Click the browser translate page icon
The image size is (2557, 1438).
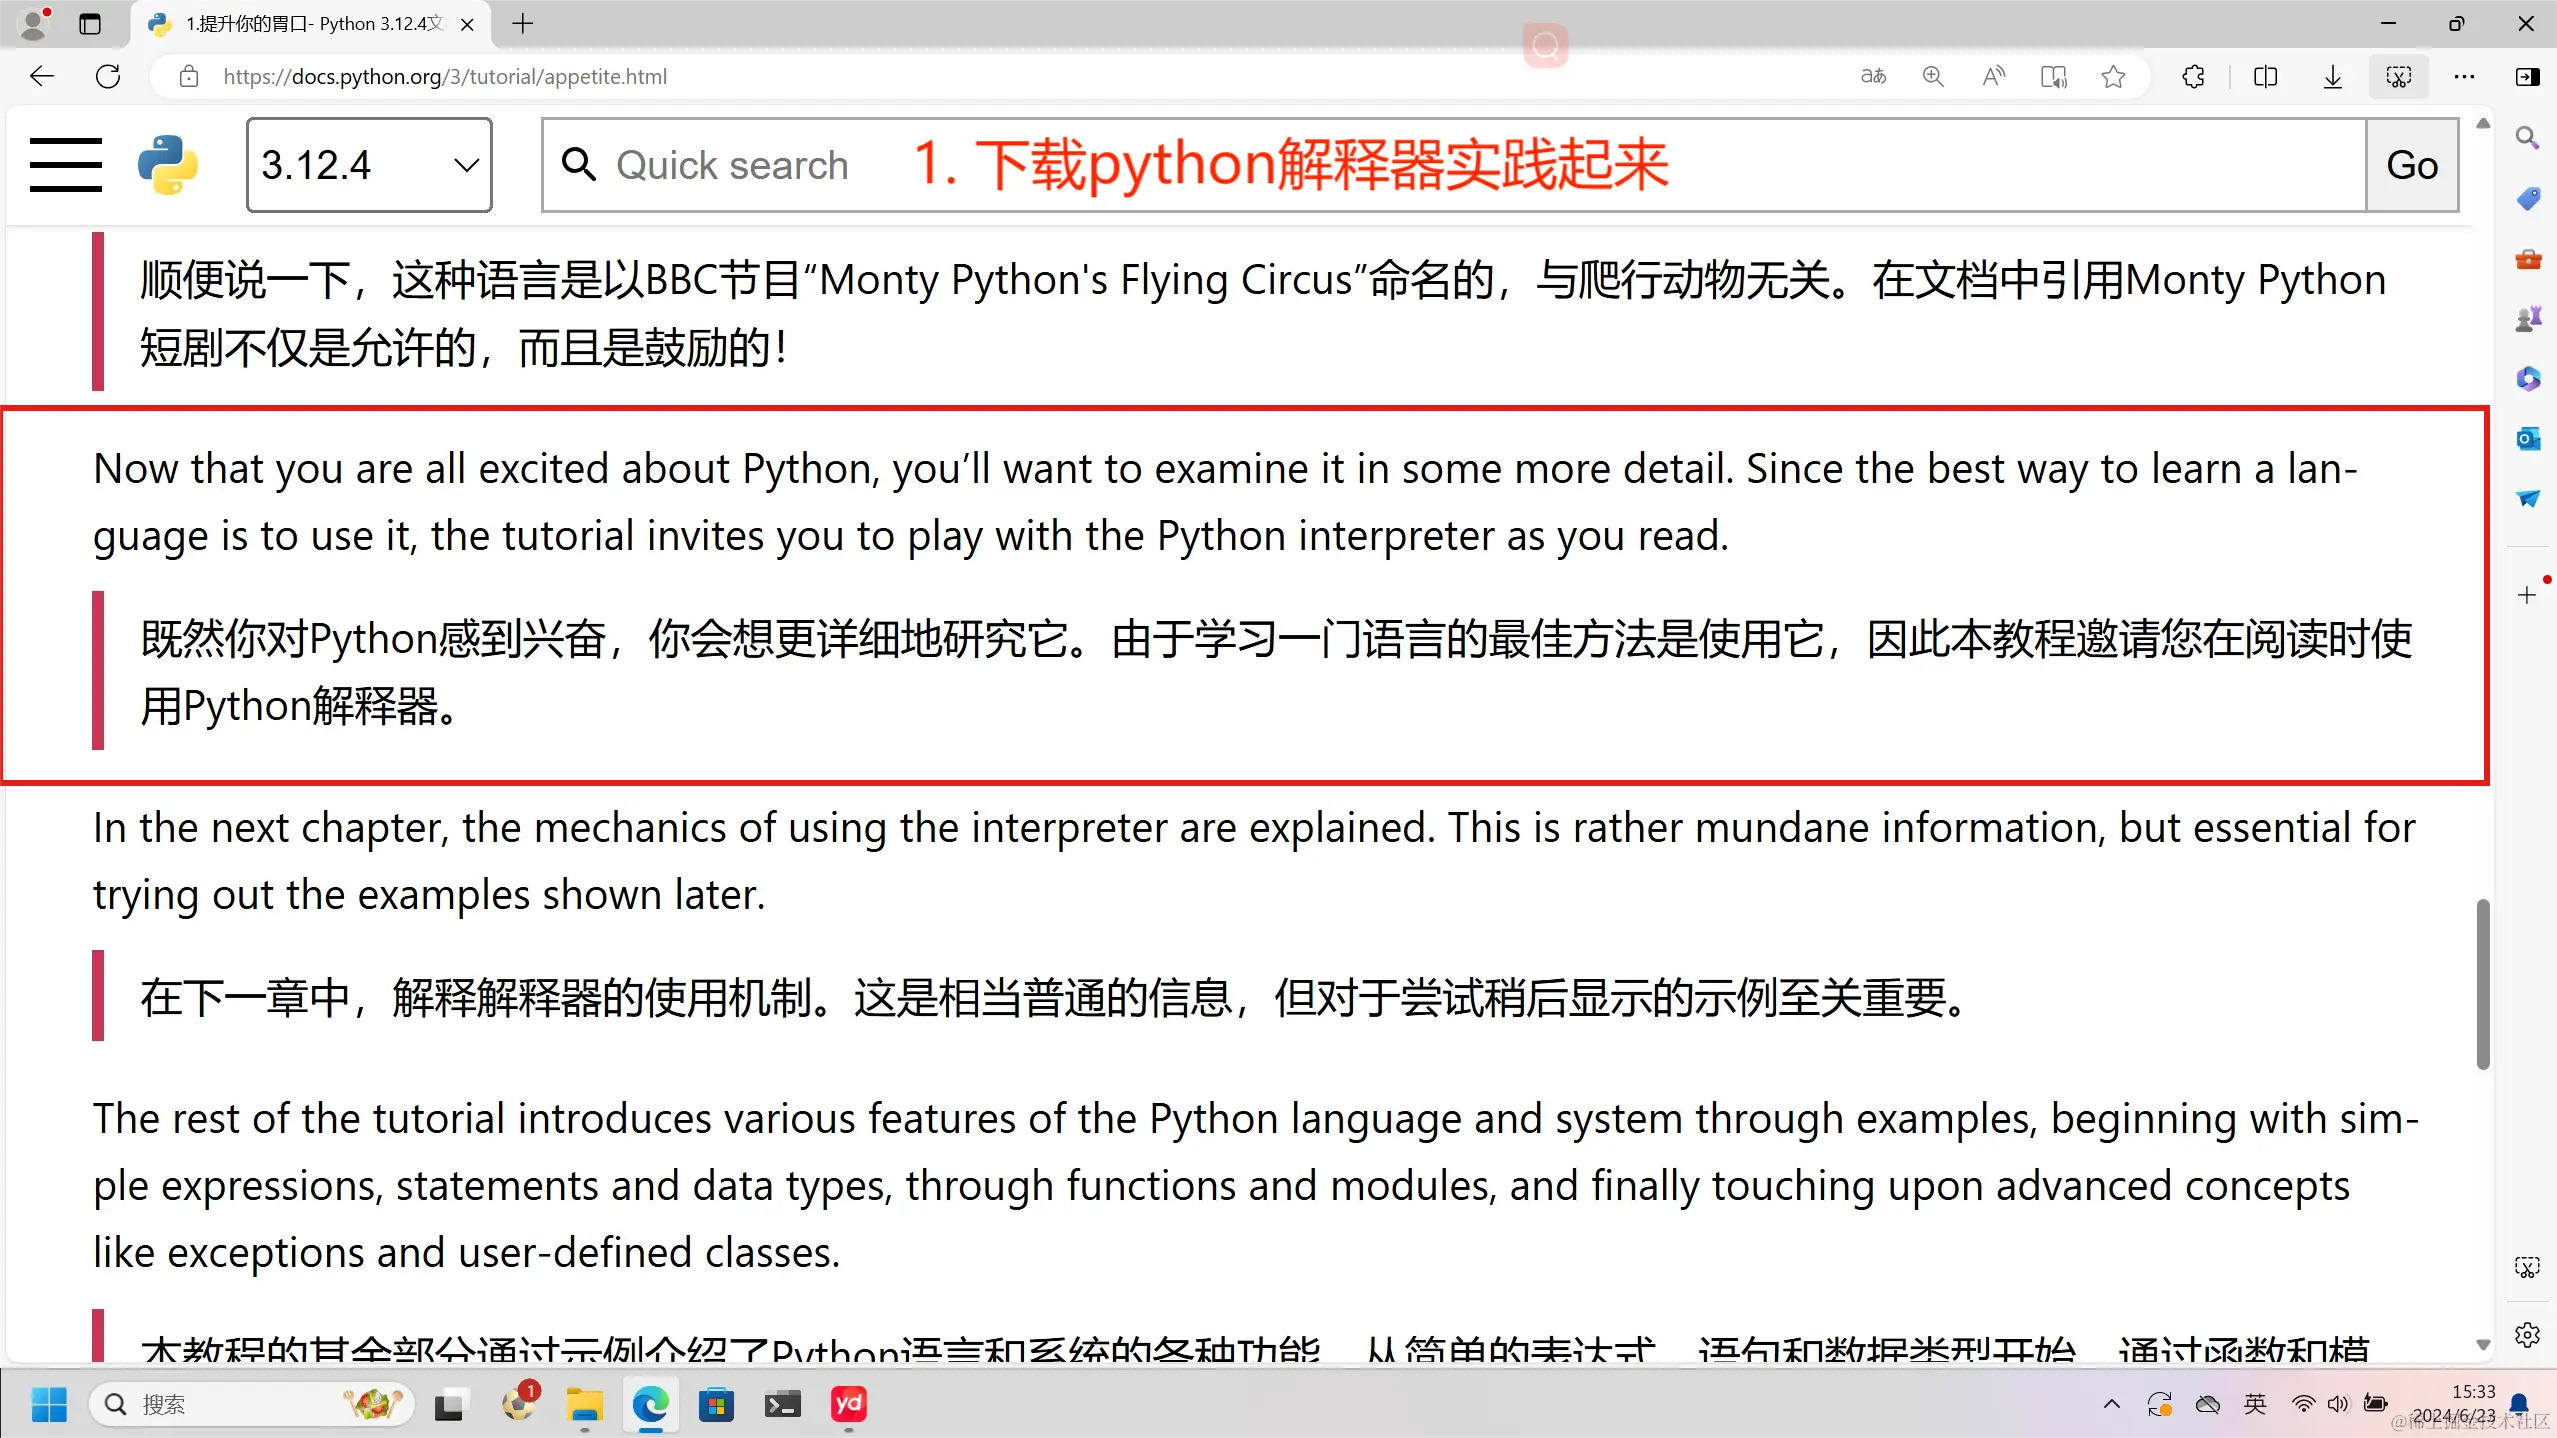1873,77
